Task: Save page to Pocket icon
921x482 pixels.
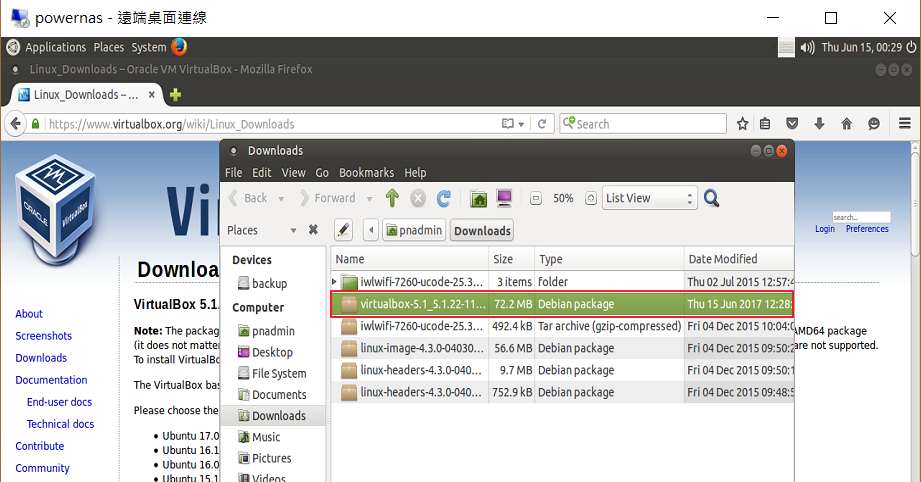Action: click(x=792, y=124)
